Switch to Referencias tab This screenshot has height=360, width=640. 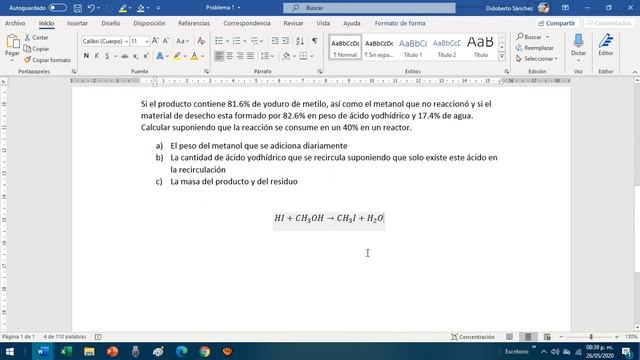click(x=194, y=23)
